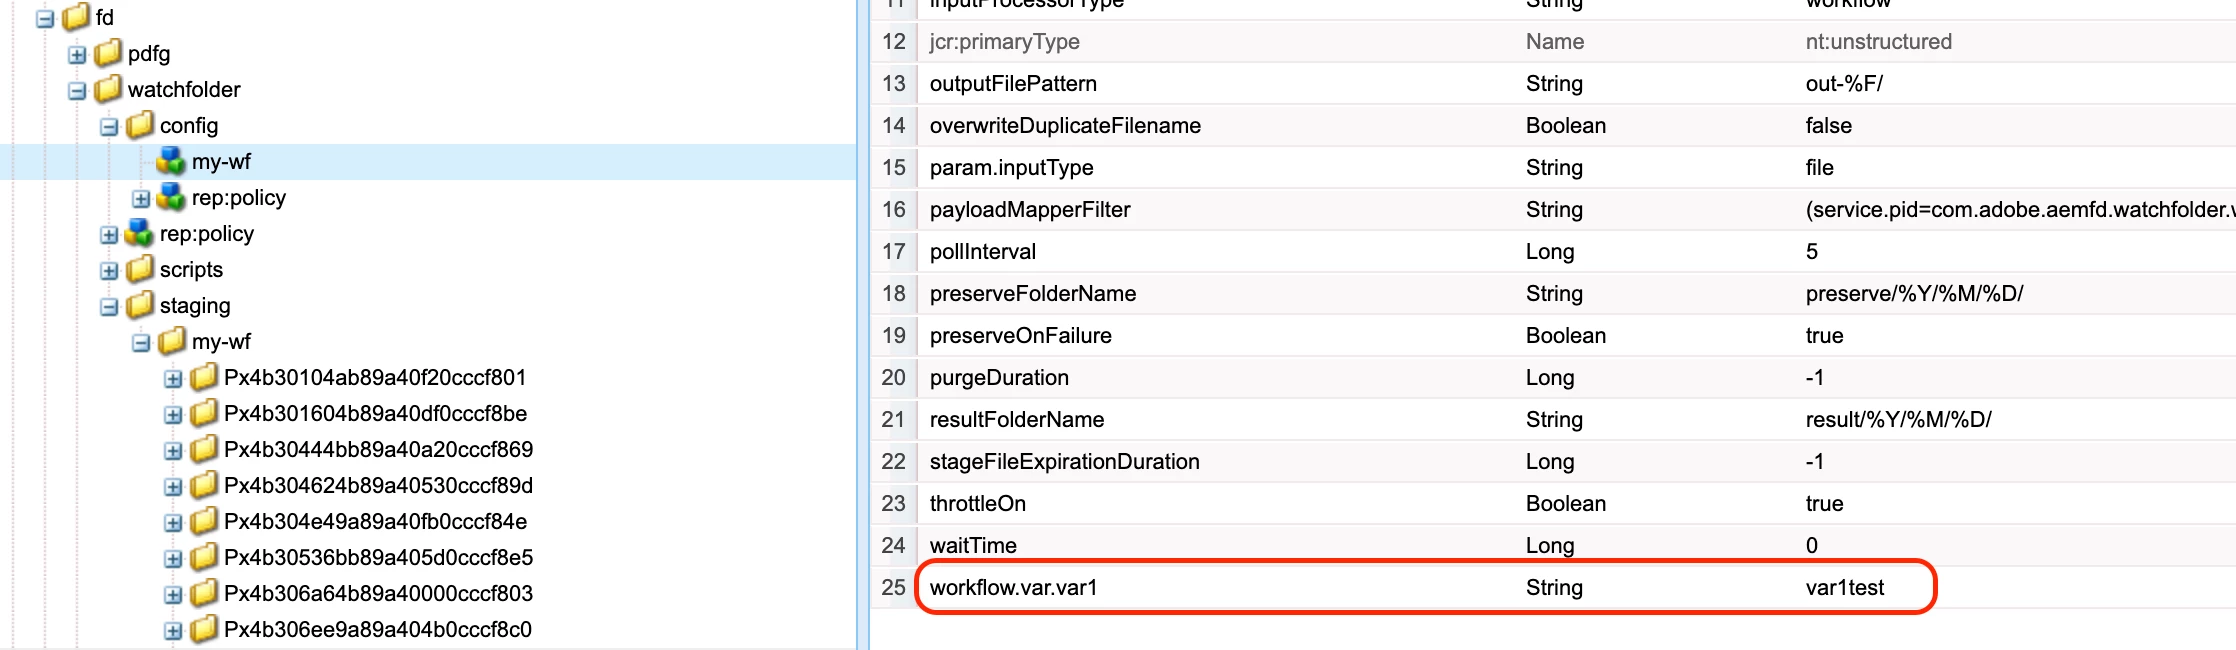Click the var1test value cell
This screenshot has height=650, width=2236.
(1845, 588)
